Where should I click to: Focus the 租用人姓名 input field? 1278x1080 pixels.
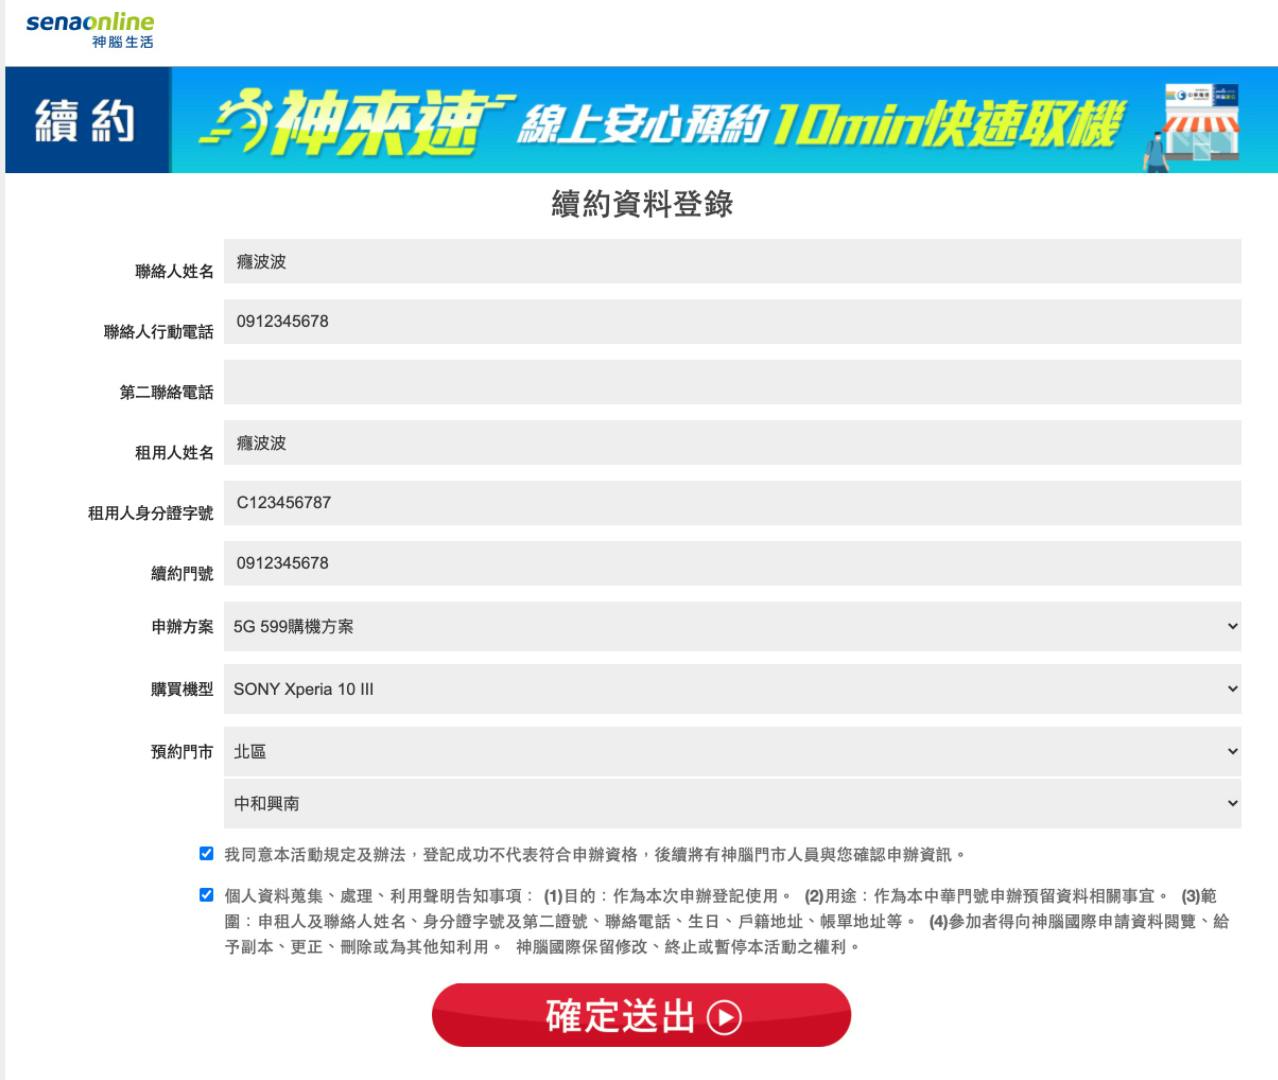click(732, 443)
